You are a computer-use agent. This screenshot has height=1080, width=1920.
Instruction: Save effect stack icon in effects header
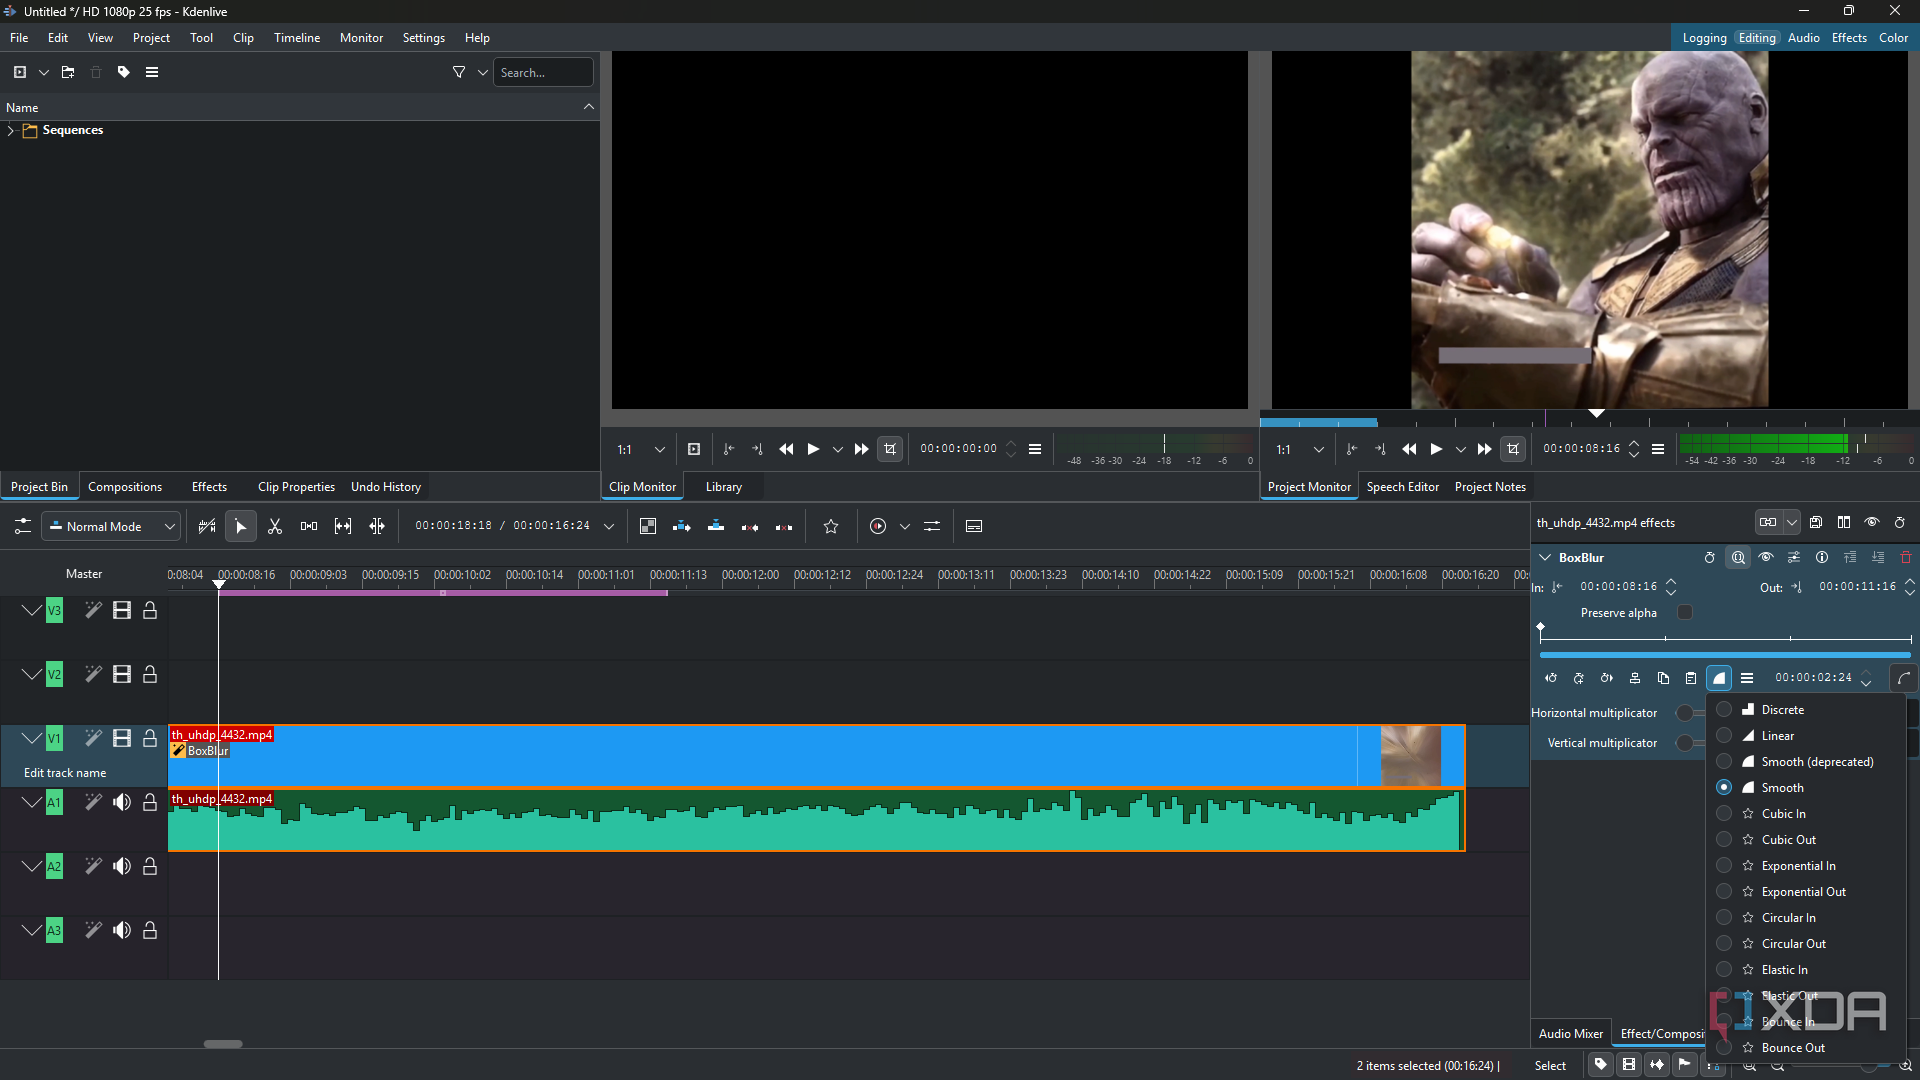[1816, 522]
